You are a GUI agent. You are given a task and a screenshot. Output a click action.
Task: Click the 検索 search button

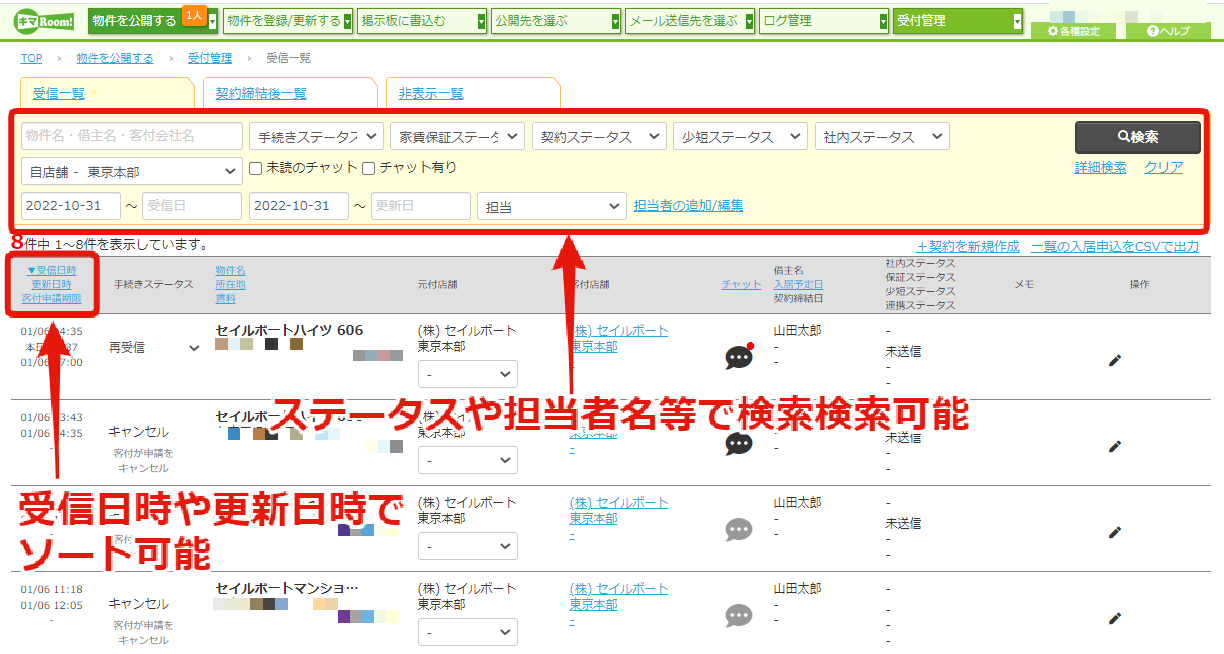point(1138,137)
